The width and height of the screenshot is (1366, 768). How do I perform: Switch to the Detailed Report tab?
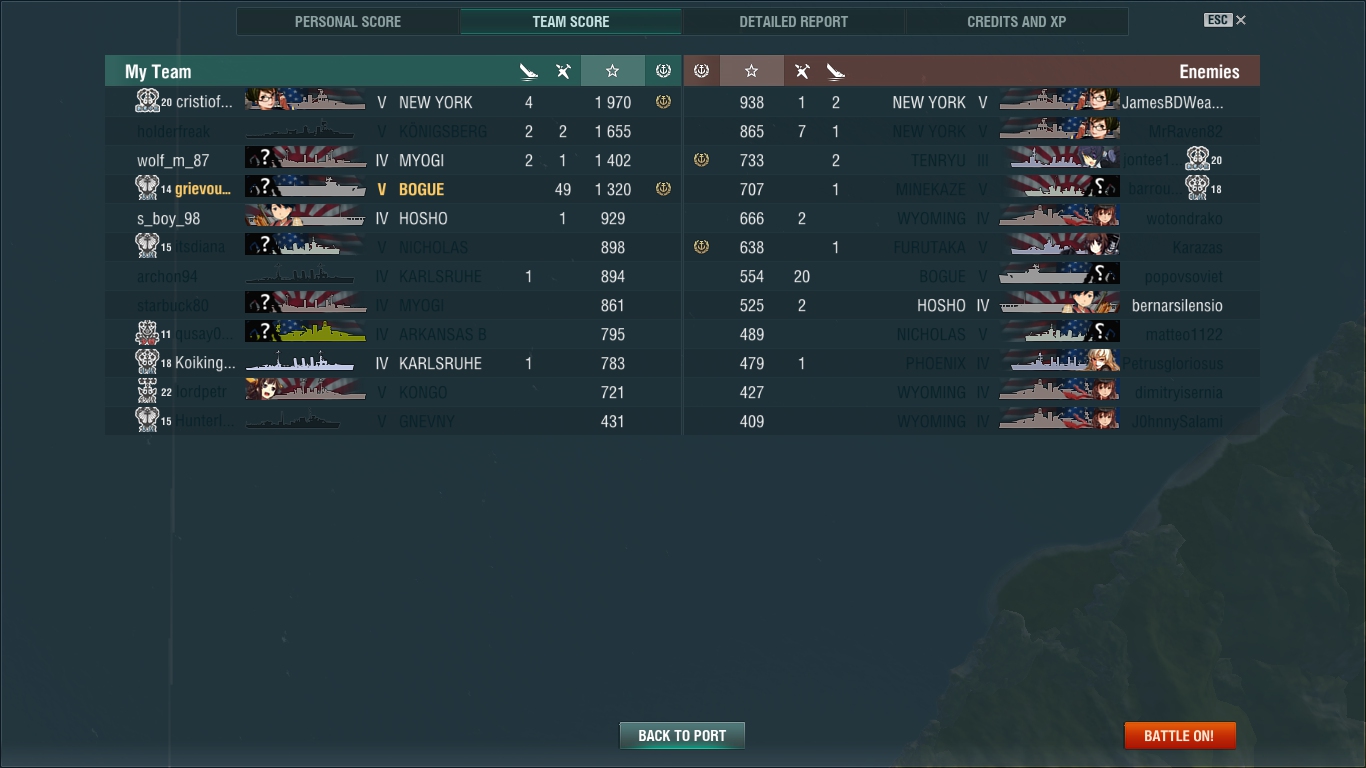click(794, 22)
